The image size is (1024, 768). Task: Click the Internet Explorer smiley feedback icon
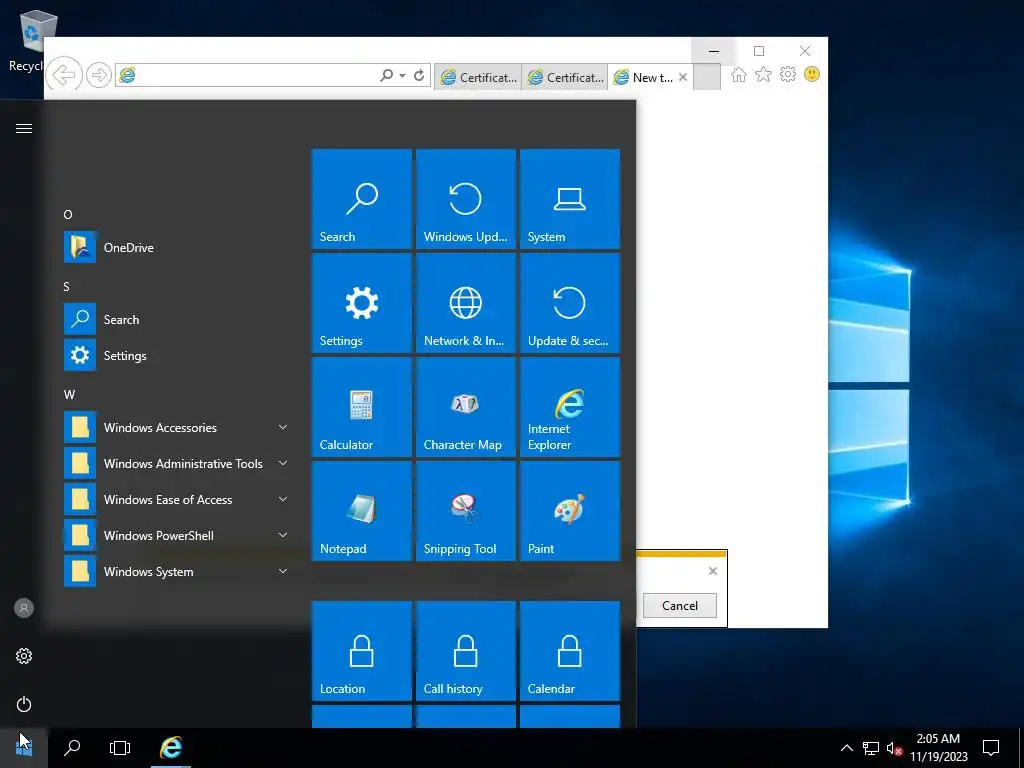point(812,74)
